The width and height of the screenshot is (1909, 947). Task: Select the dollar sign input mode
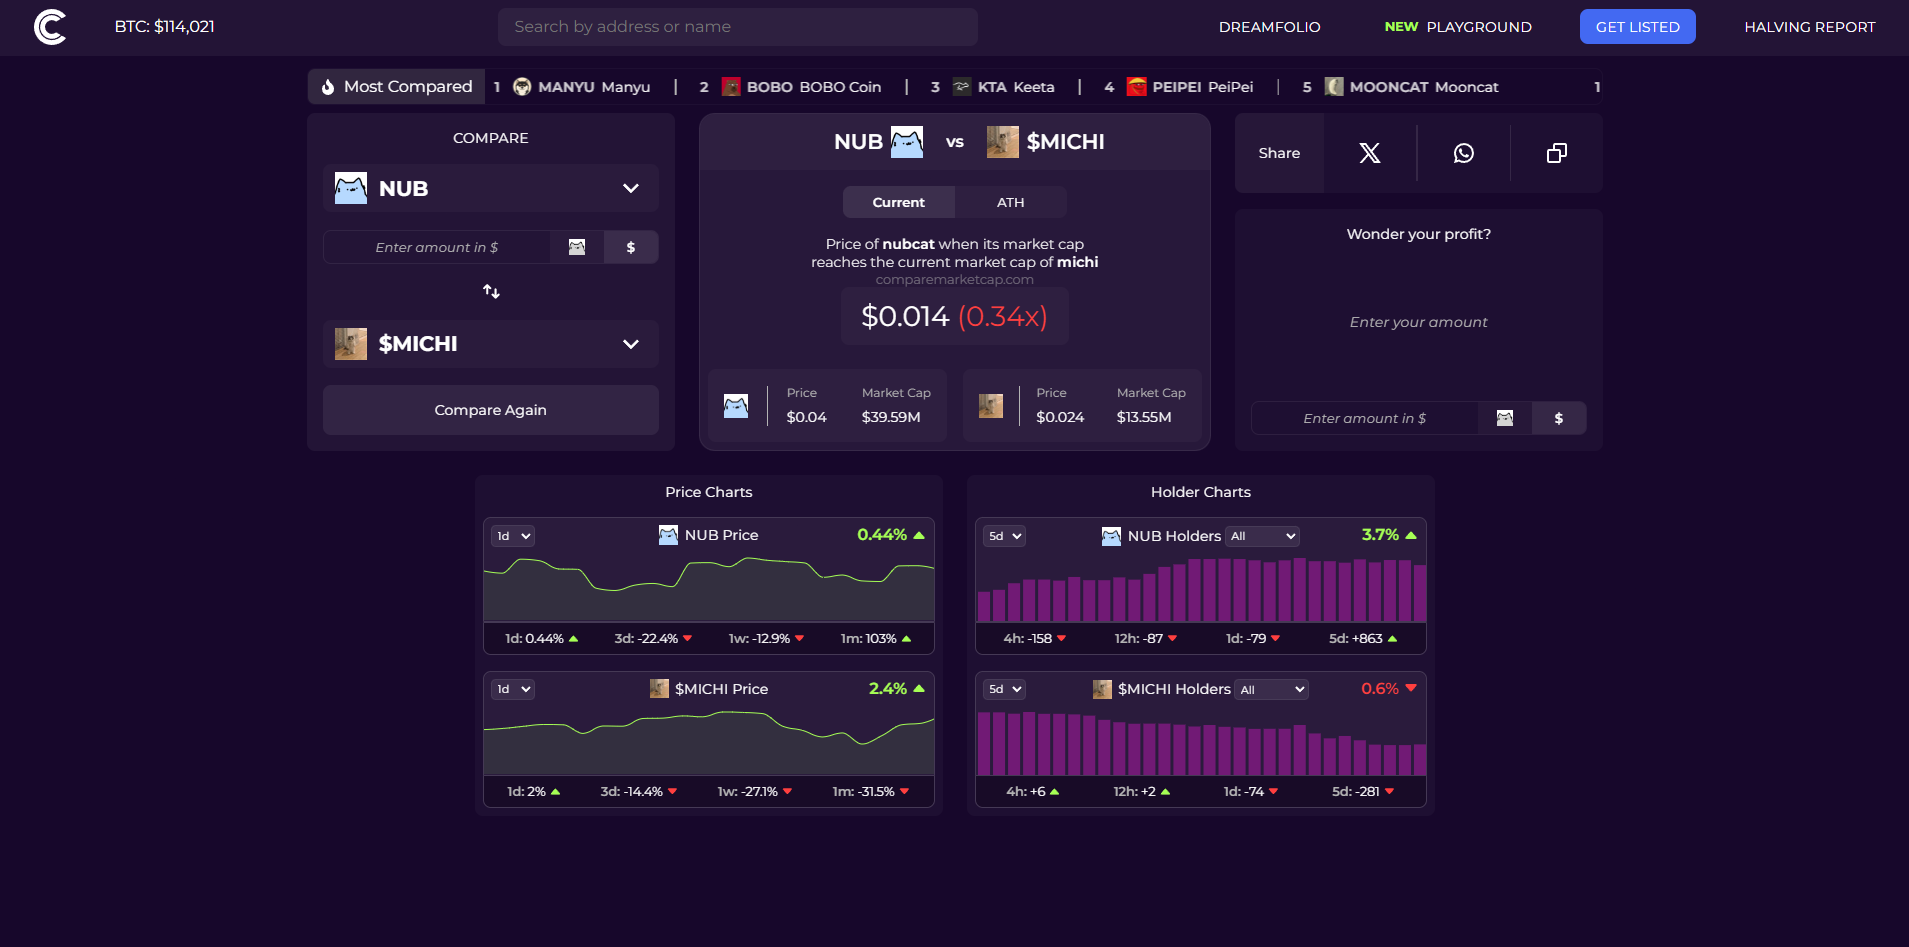(x=631, y=247)
